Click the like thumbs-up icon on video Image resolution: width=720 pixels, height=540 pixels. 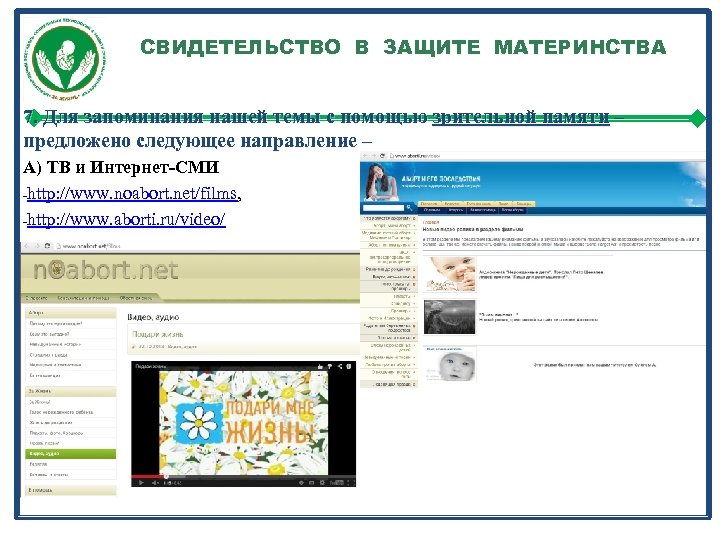click(320, 366)
